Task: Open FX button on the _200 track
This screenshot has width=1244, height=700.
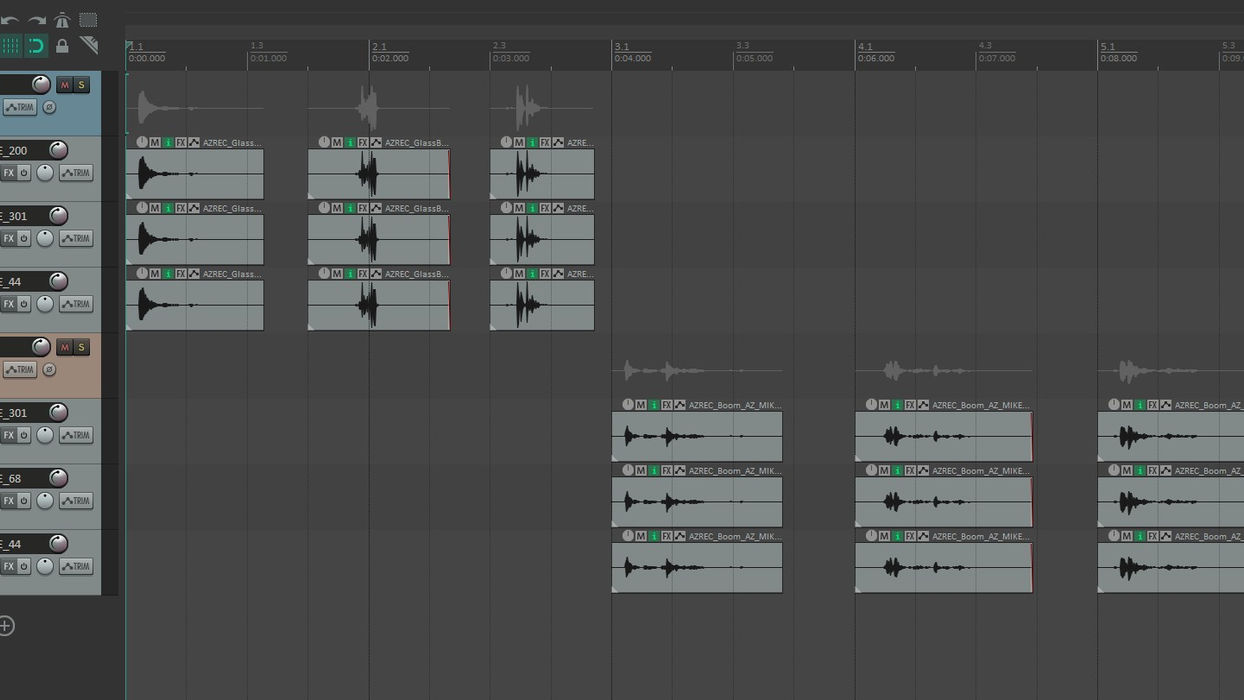Action: point(8,173)
